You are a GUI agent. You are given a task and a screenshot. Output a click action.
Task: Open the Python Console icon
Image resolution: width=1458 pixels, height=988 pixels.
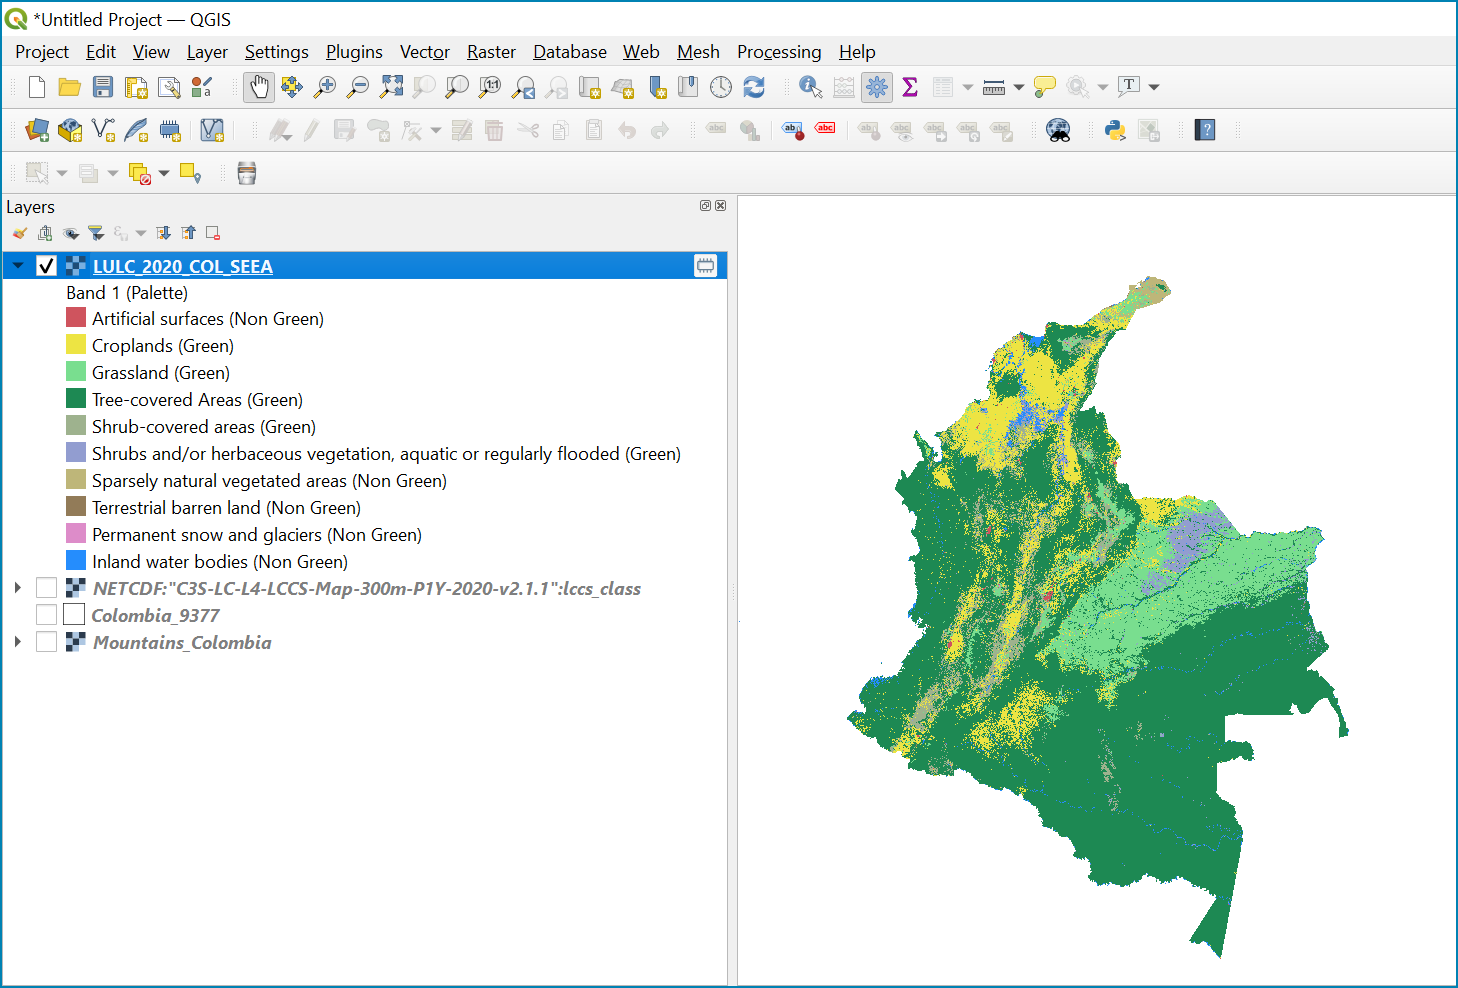1115,130
